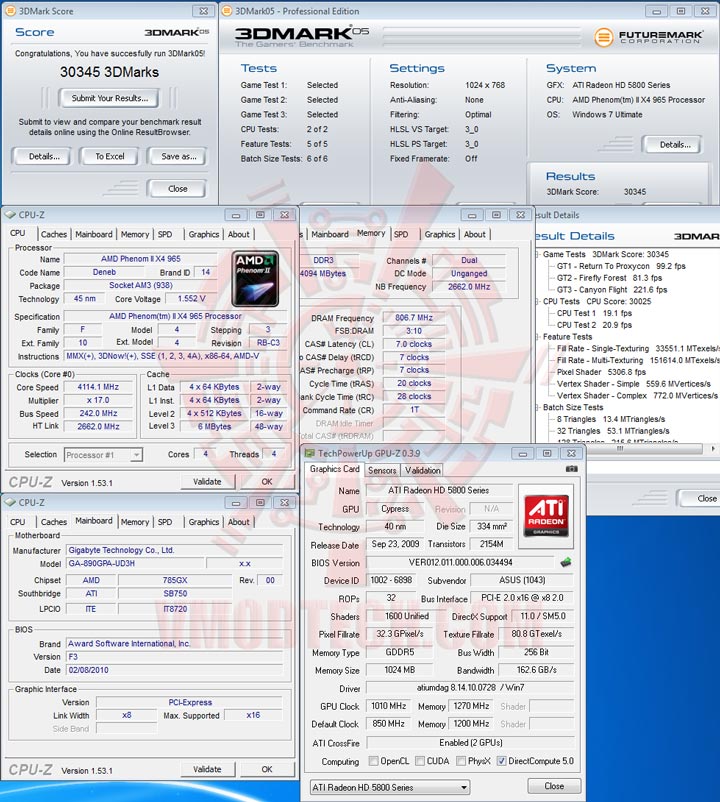Click the ATI CrossFire Enabled (2 GPUs) field

[470, 742]
